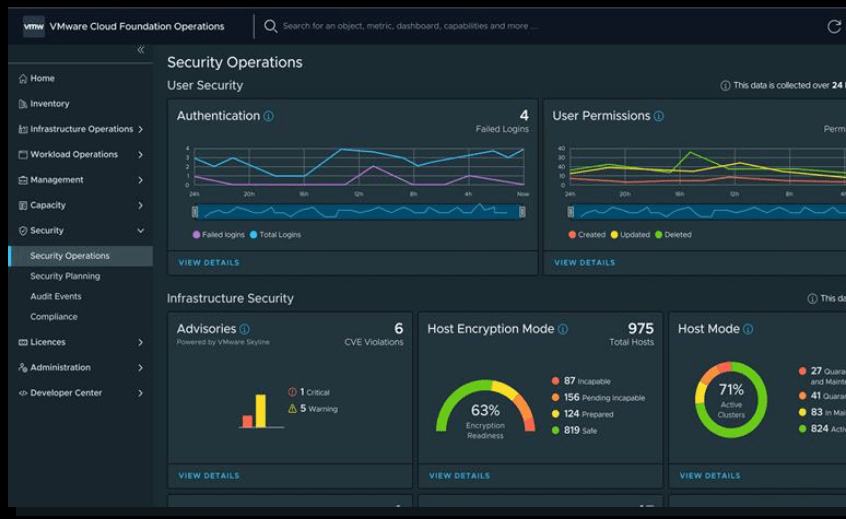
Task: Click the search magnifier icon
Action: pyautogui.click(x=271, y=26)
